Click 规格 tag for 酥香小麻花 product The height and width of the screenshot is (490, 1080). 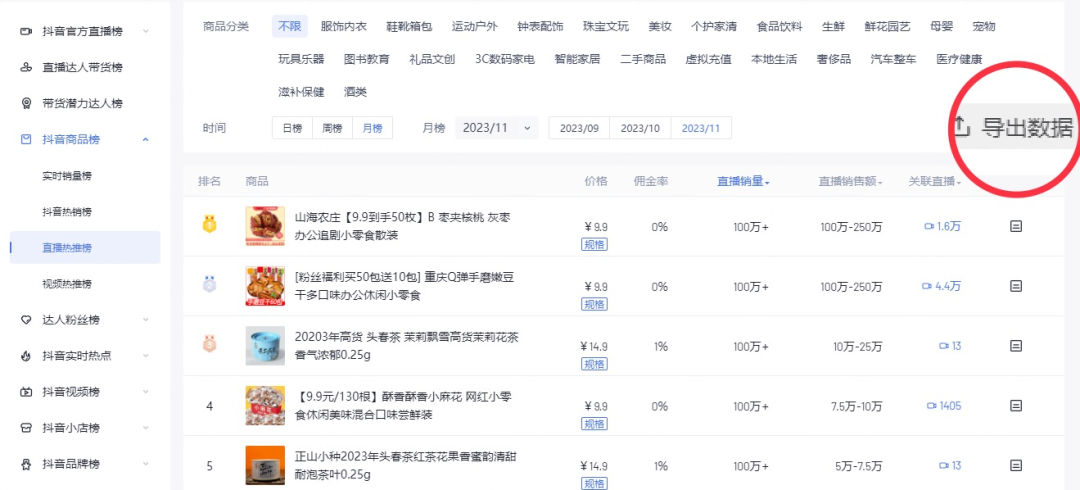coord(595,423)
